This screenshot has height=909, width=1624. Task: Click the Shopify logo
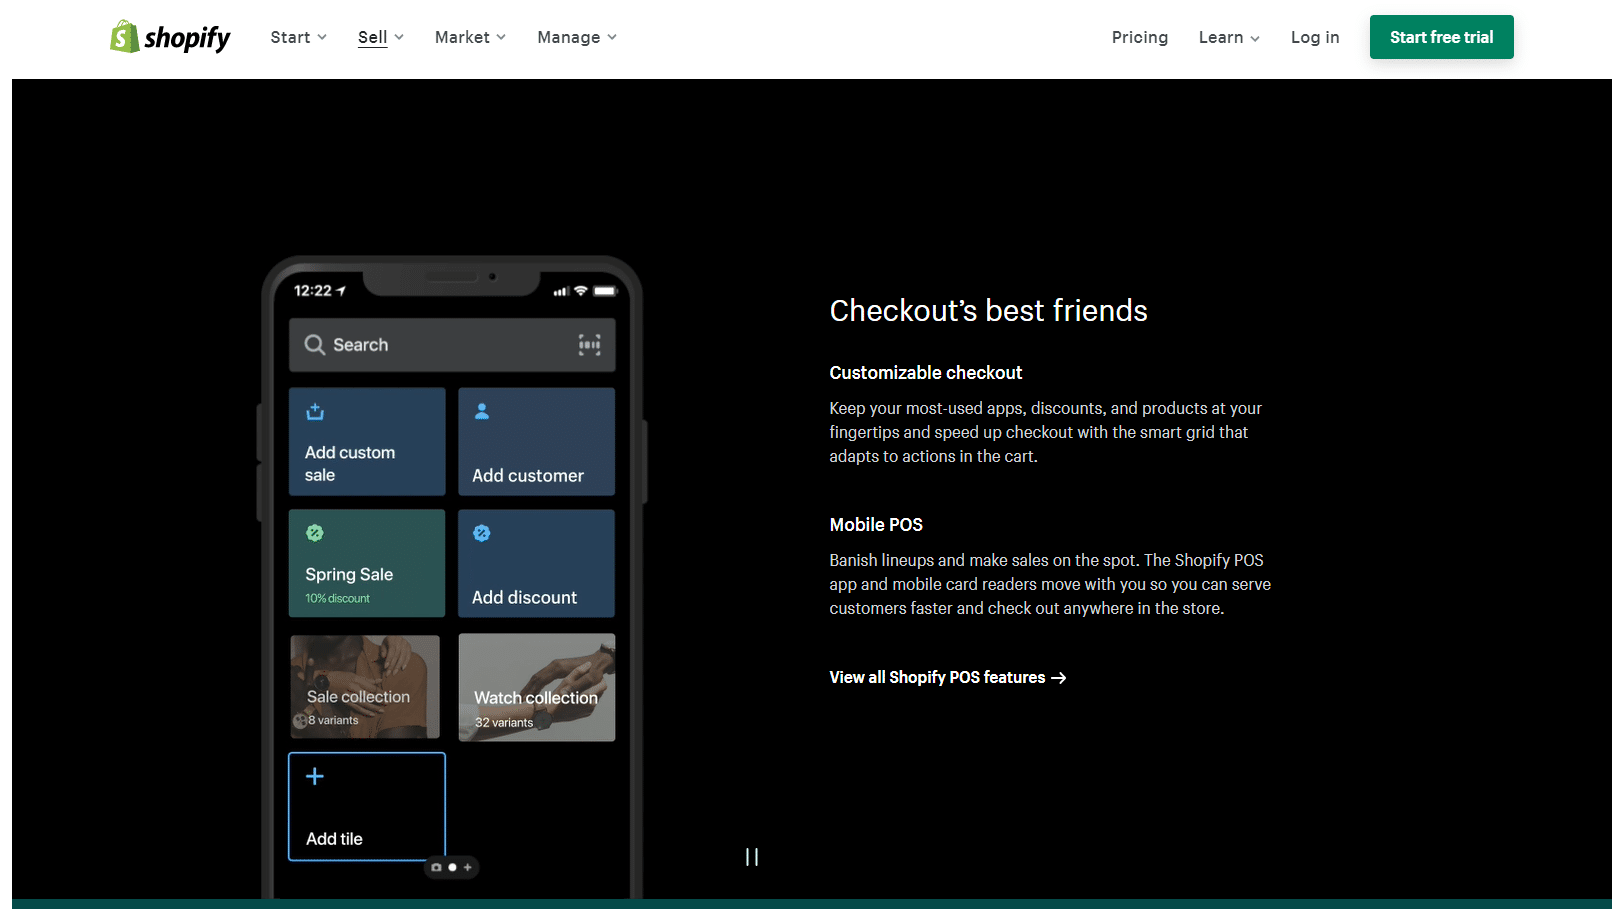[x=170, y=37]
